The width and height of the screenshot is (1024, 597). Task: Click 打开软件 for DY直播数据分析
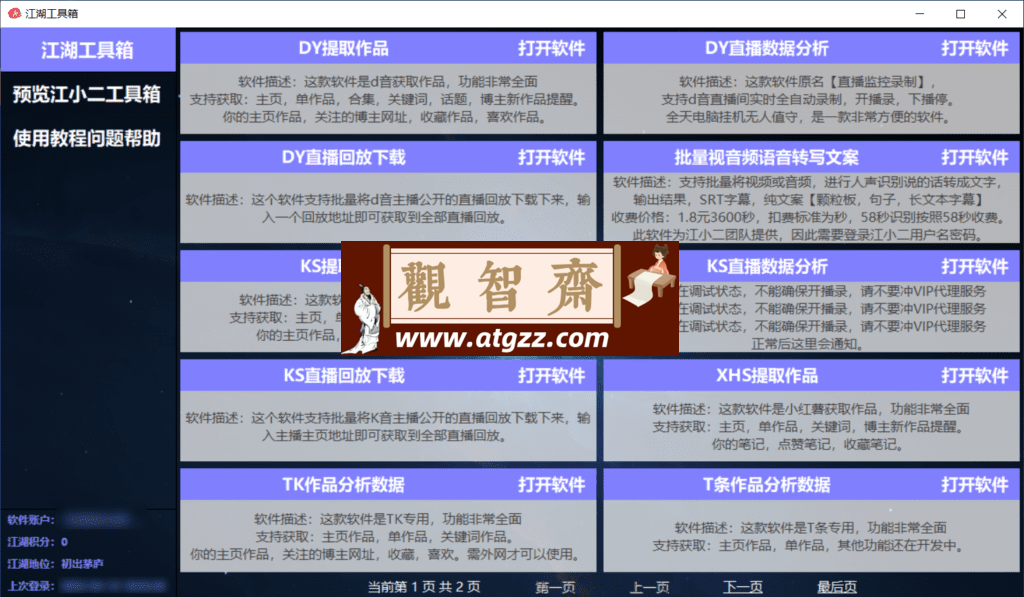[x=974, y=48]
